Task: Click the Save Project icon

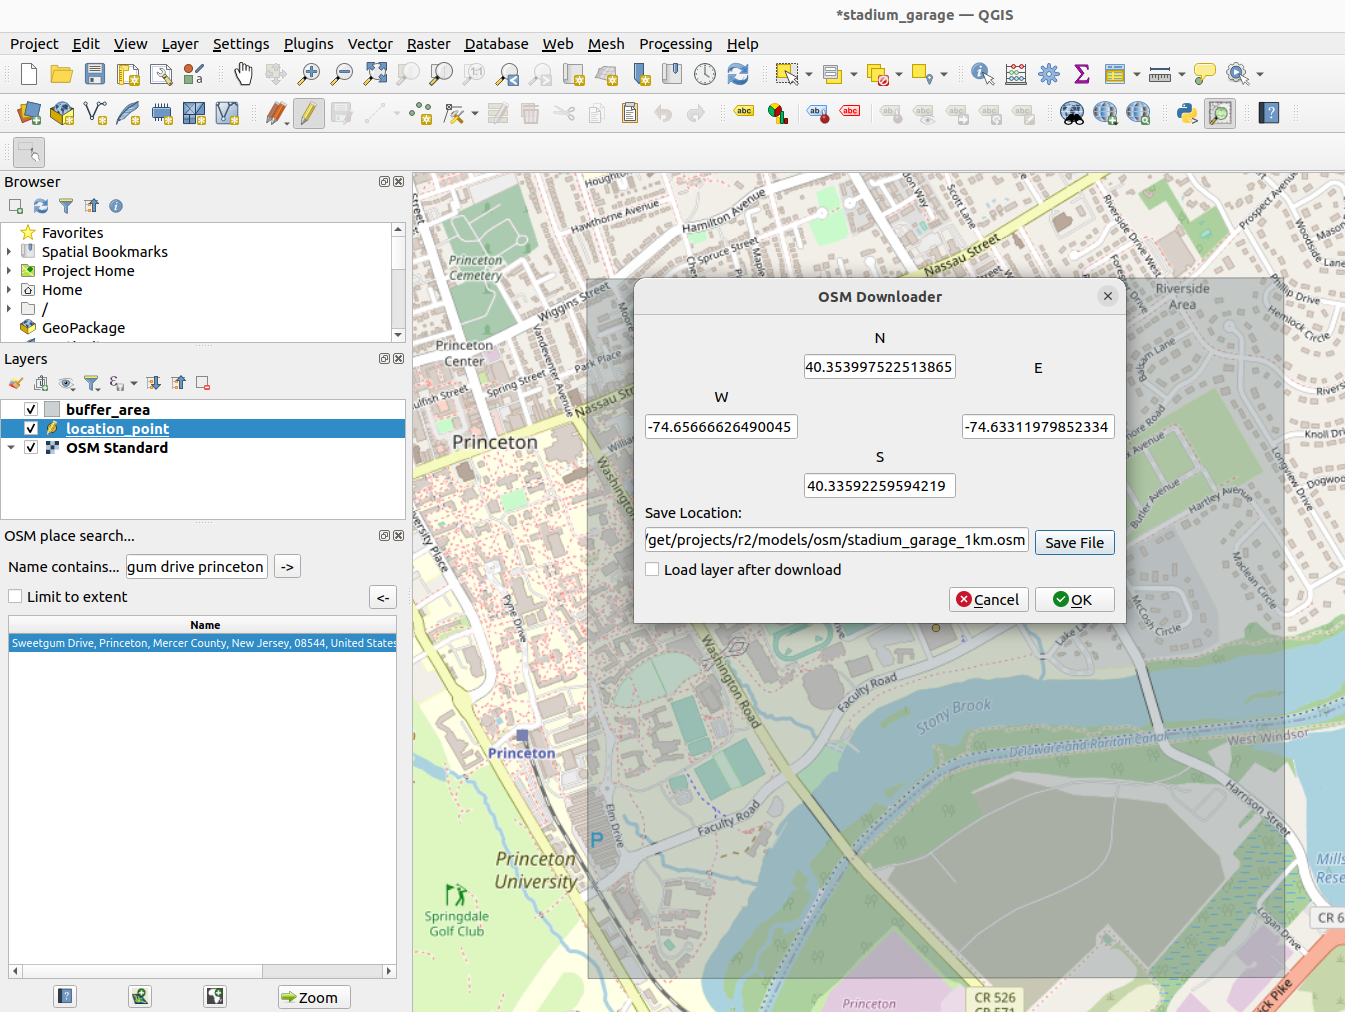Action: (x=95, y=74)
